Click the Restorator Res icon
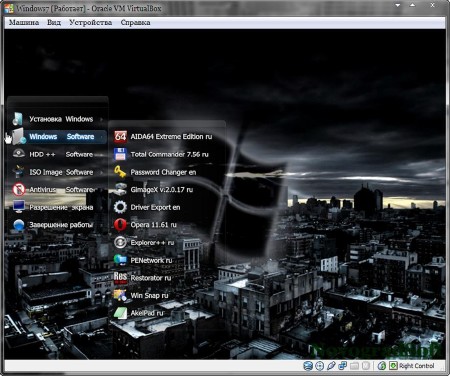The width and height of the screenshot is (450, 376). (120, 278)
